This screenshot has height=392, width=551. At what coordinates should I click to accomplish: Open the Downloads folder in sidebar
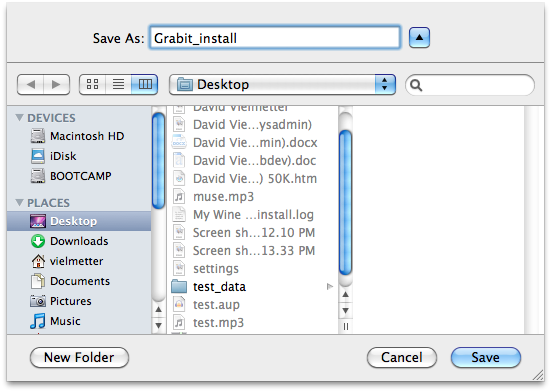tap(69, 241)
